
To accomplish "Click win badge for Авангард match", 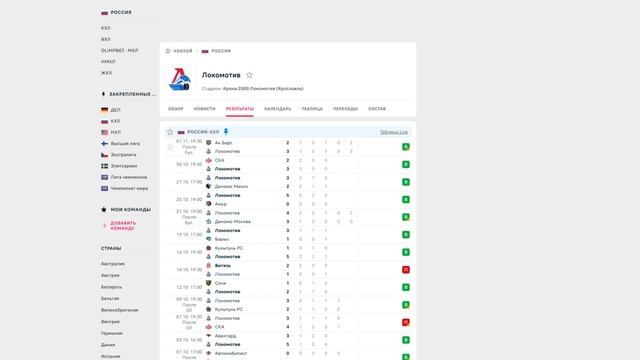I will [406, 340].
